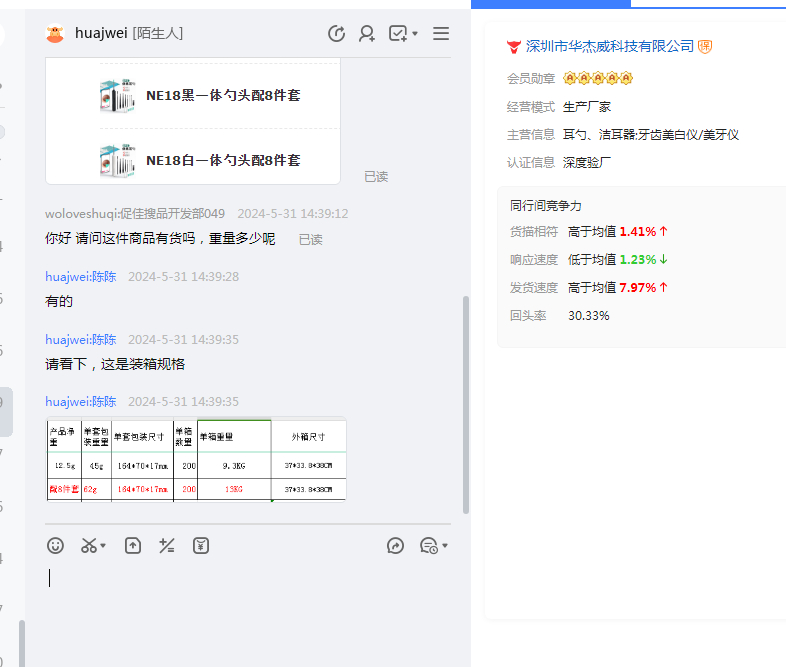Screen dimensions: 786x667
Task: Click the huajwei contact avatar
Action: click(x=55, y=34)
